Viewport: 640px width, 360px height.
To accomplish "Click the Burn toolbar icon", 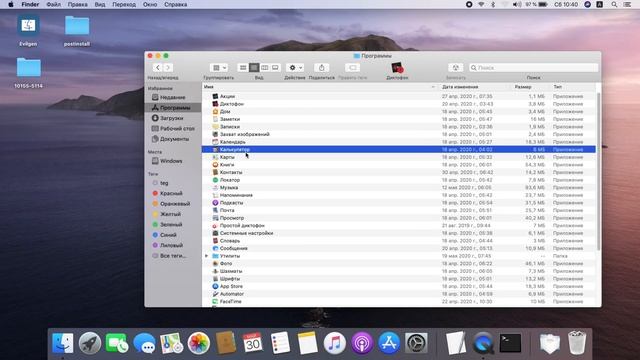I will pos(456,68).
